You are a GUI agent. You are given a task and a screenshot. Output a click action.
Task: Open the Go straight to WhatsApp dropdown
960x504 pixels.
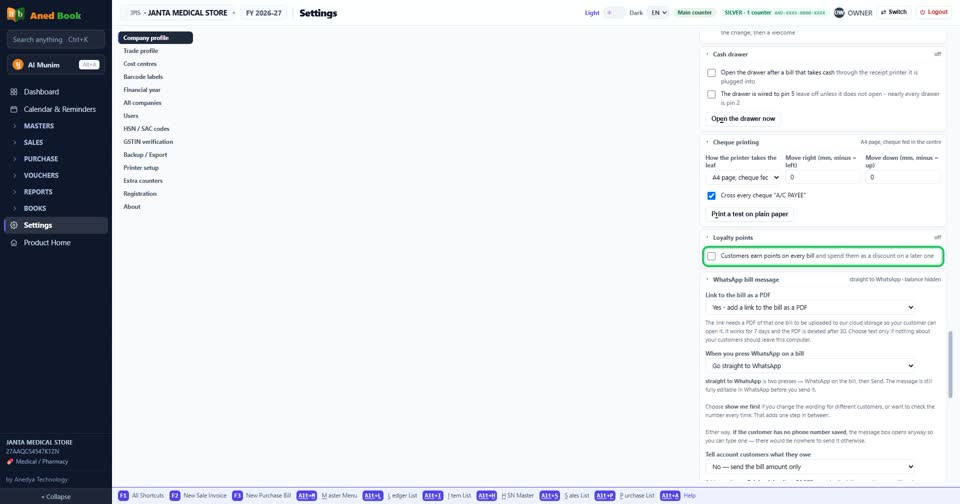[x=810, y=366]
